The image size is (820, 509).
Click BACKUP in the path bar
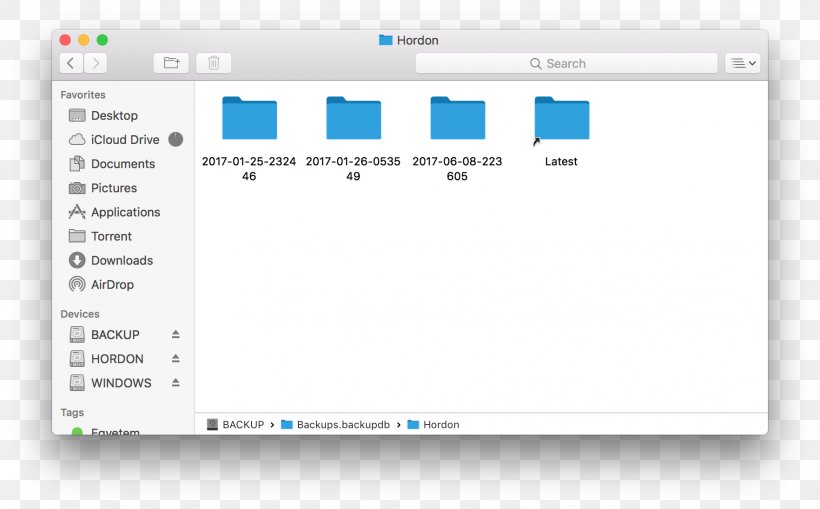242,425
